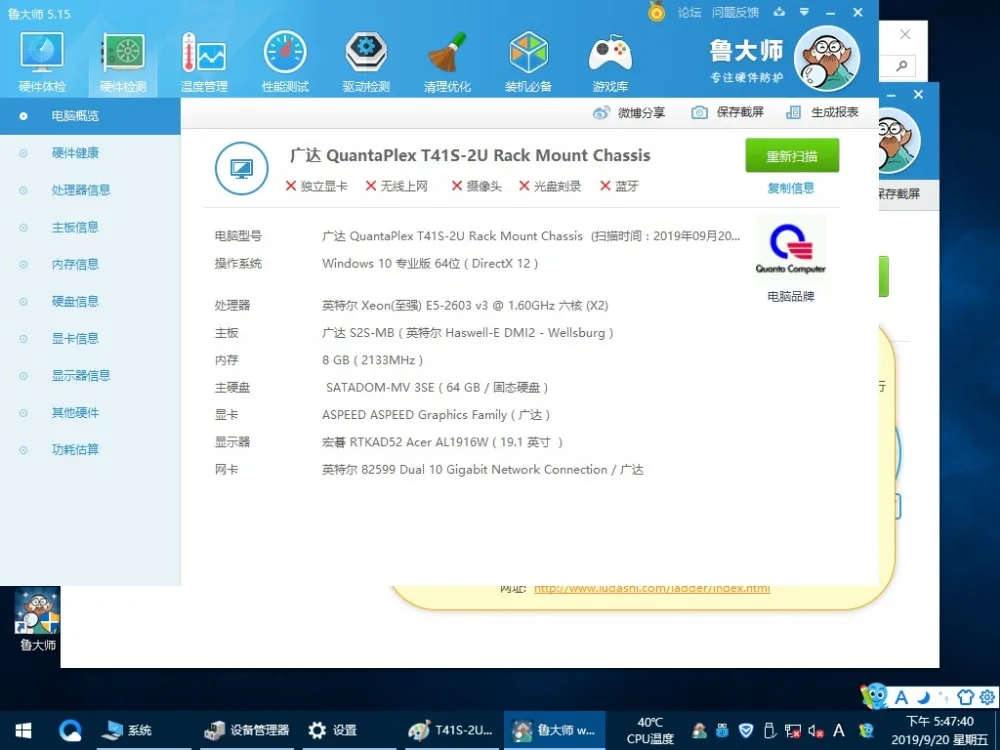
Task: Open 问题反馈 feedback link
Action: (735, 12)
